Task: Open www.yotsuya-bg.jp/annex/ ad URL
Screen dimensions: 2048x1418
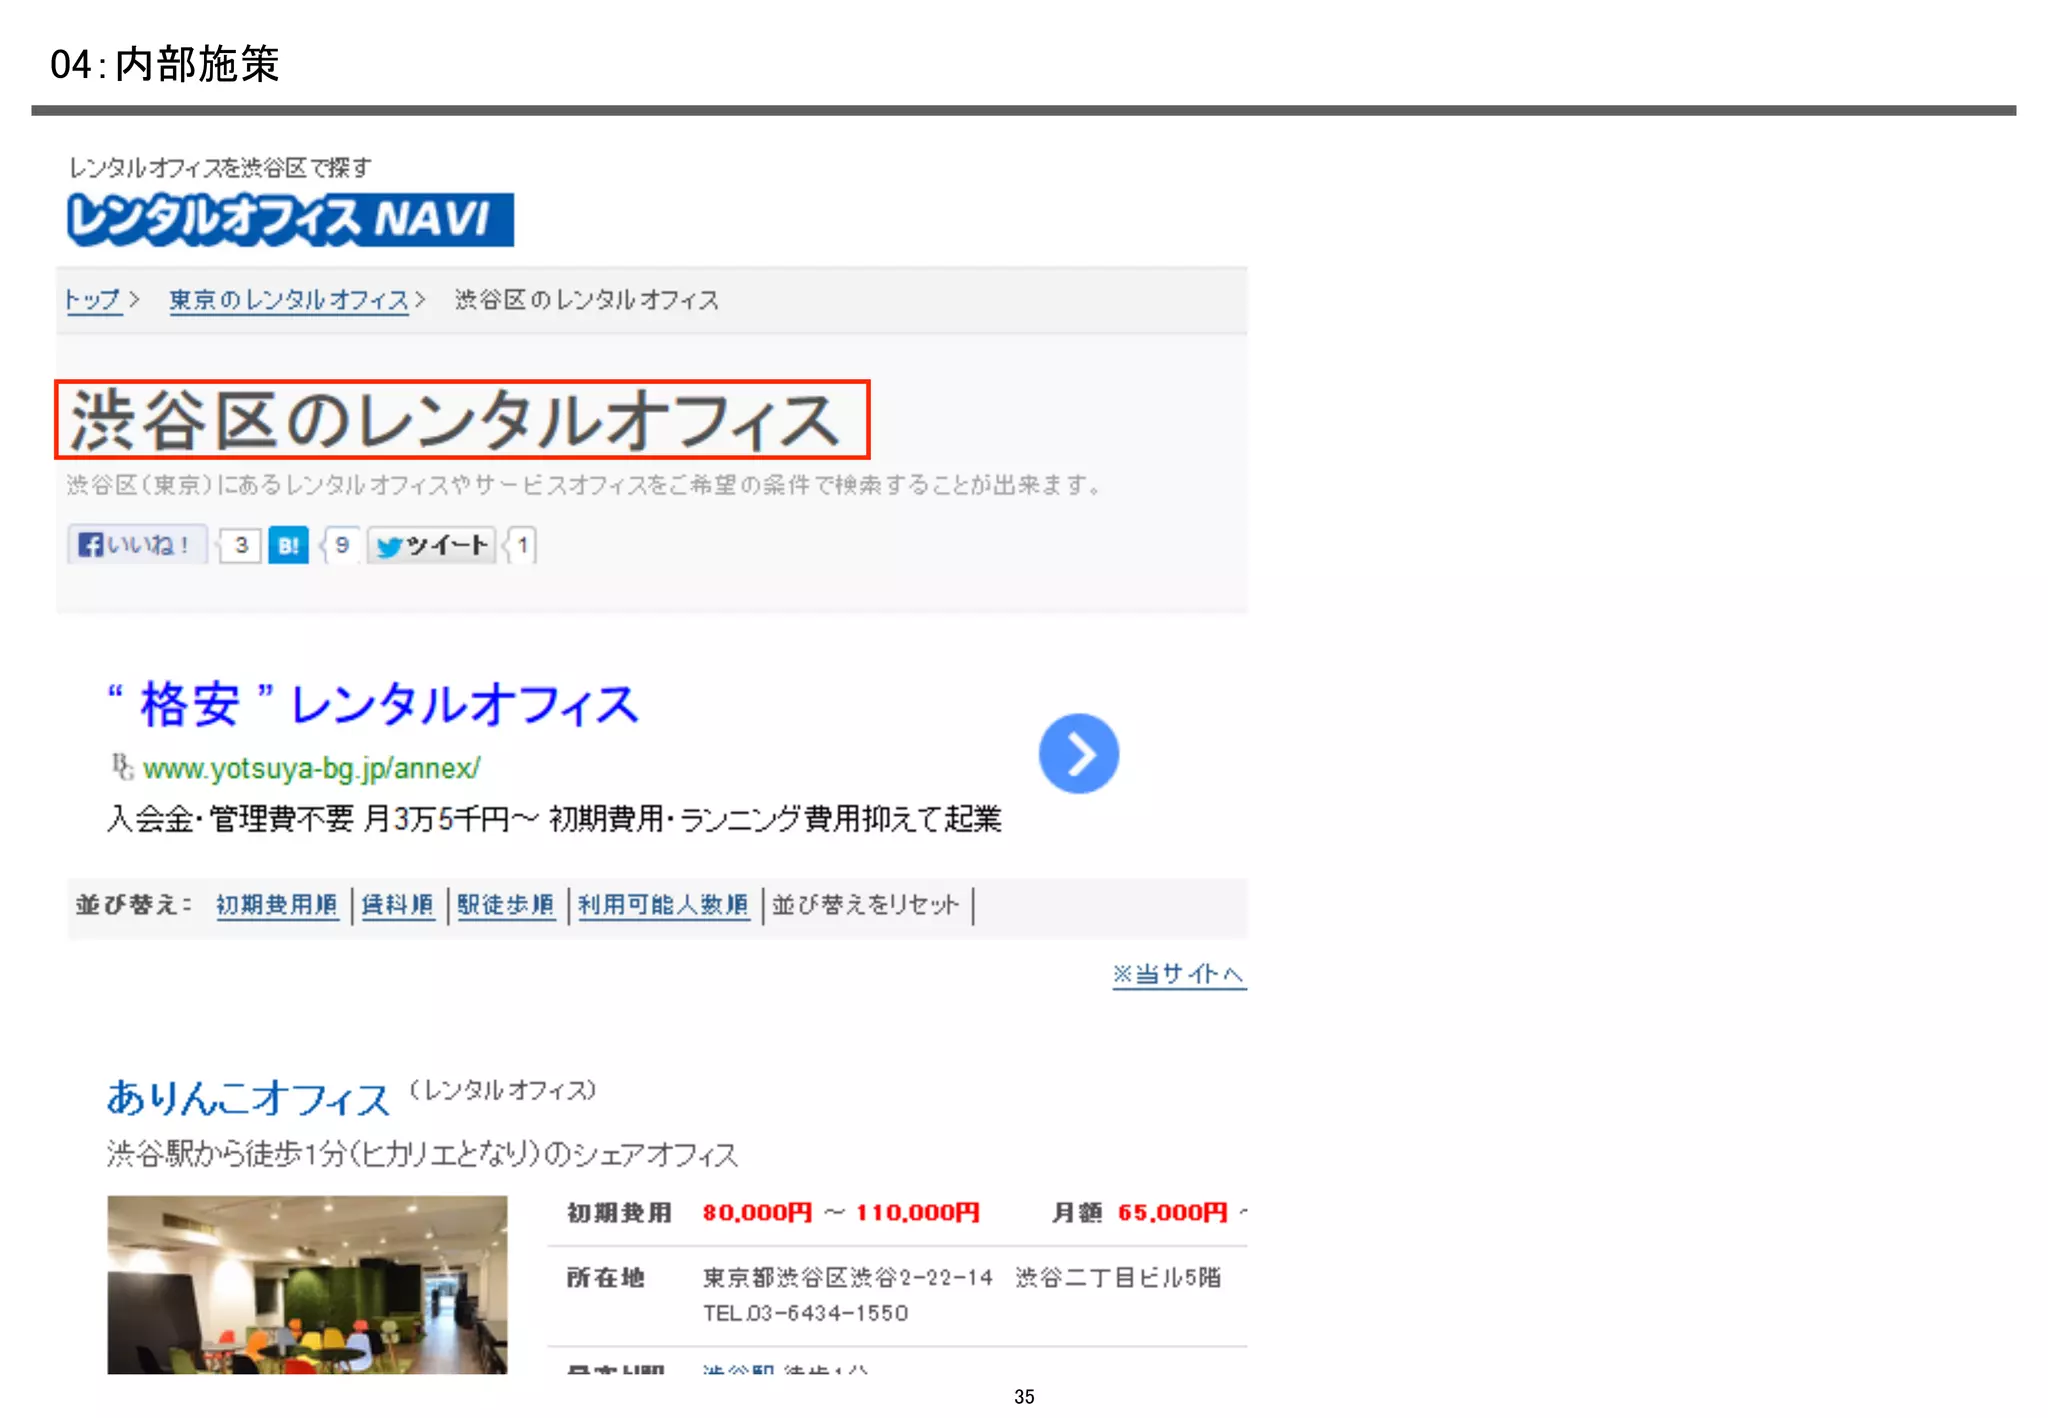Action: (x=311, y=768)
